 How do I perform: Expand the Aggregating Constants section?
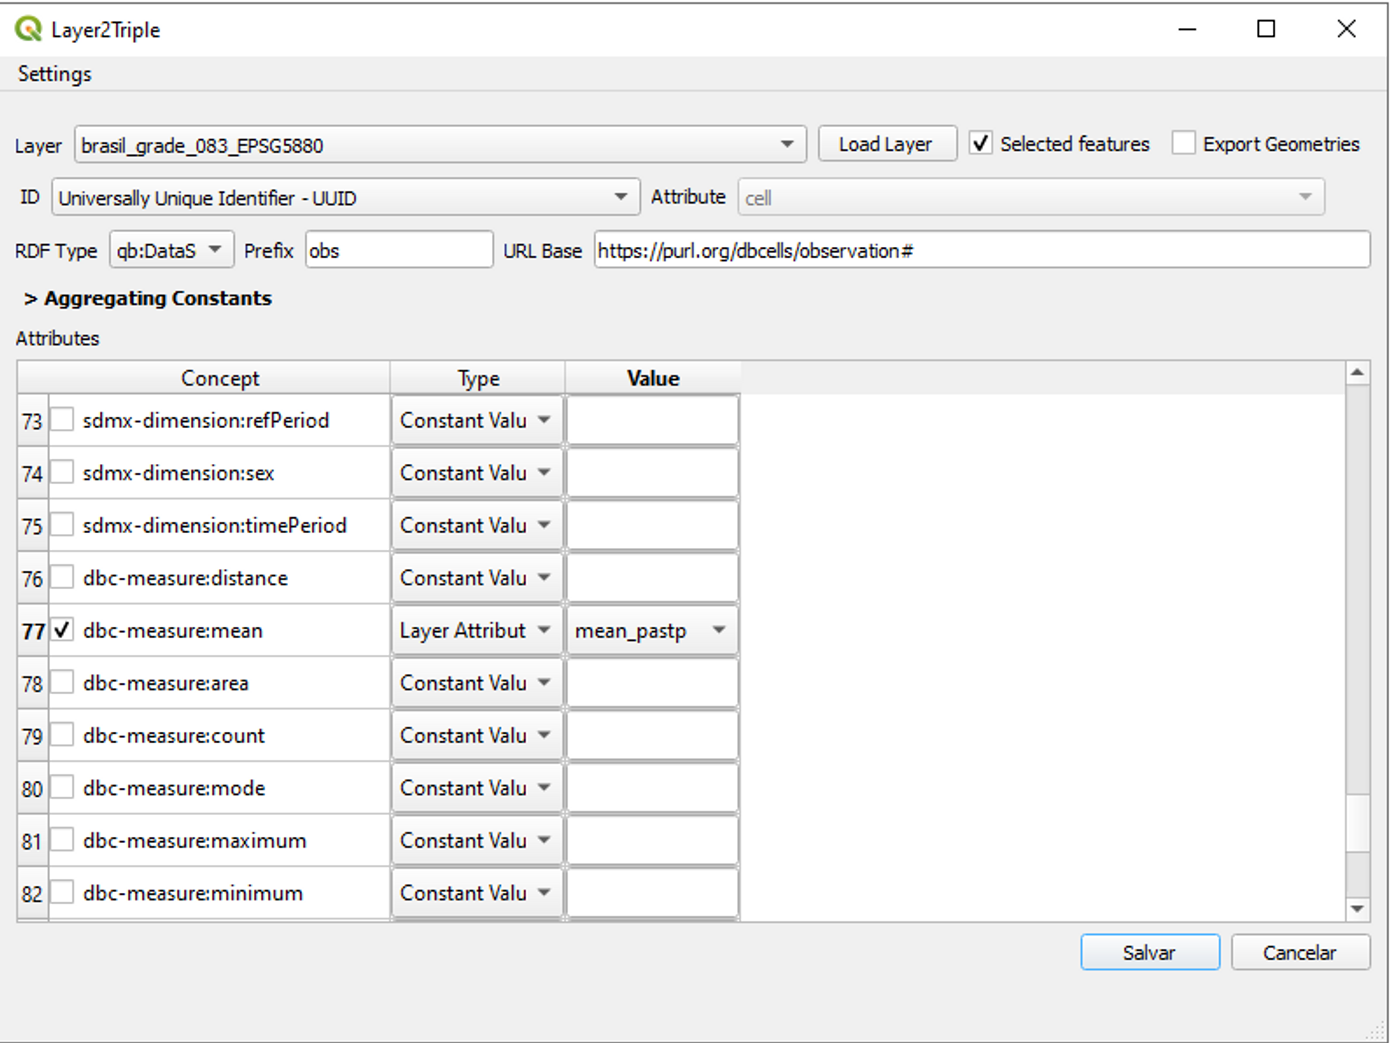pyautogui.click(x=147, y=298)
